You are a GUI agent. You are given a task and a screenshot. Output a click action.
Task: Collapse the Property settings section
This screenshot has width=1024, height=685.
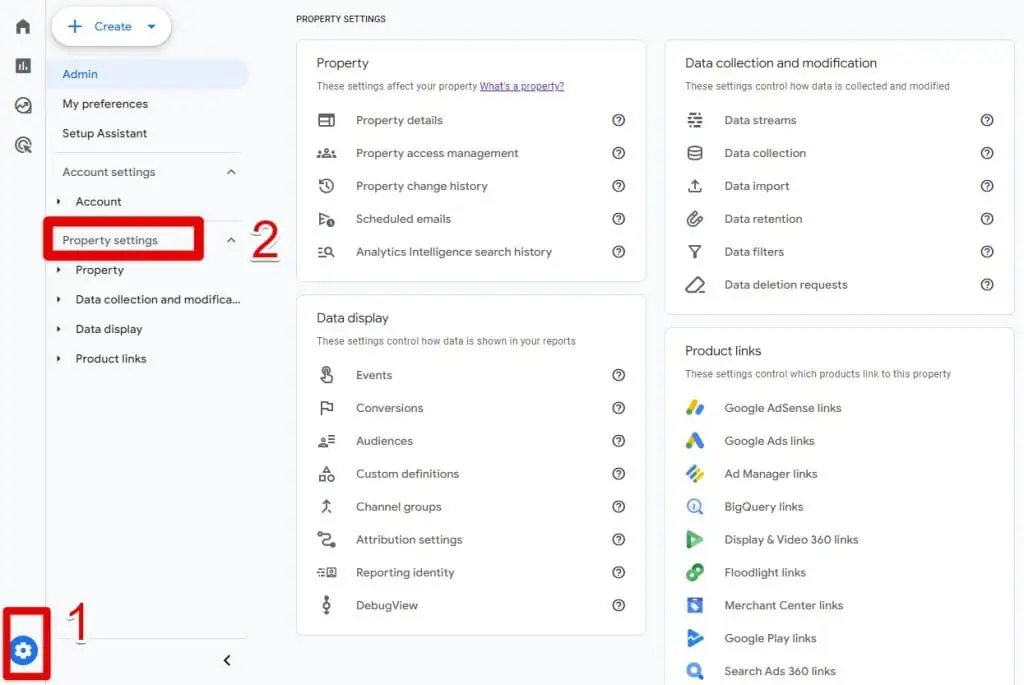pos(231,240)
